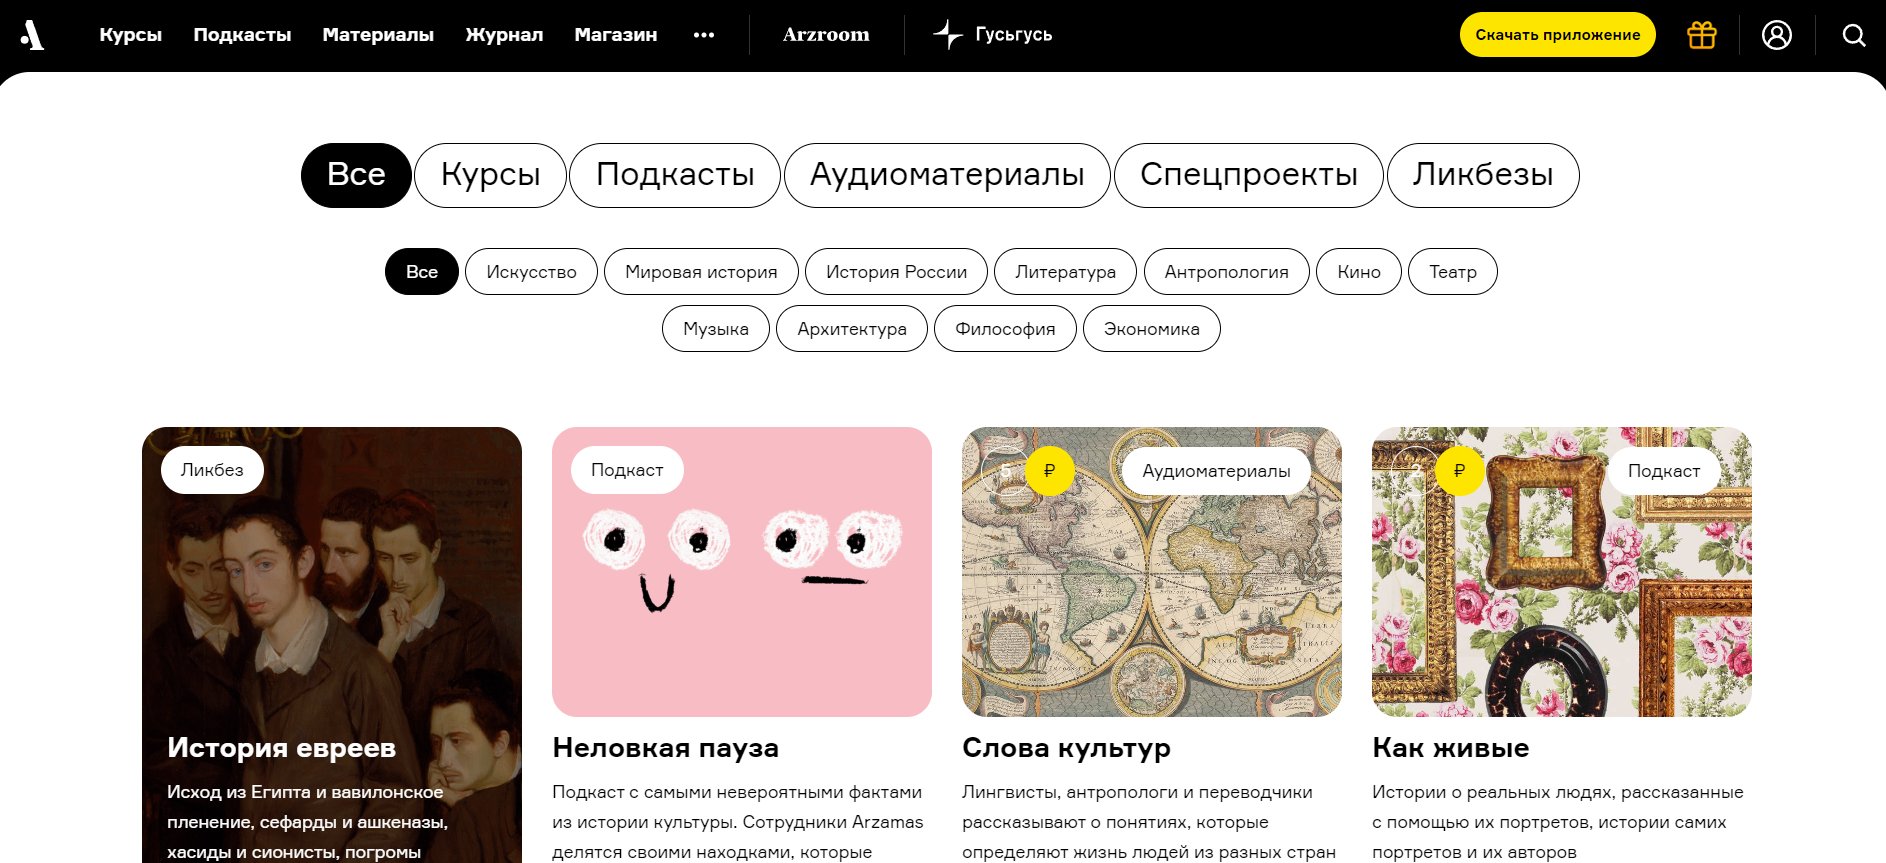
Task: Click the Скачать приложение button
Action: 1558,35
